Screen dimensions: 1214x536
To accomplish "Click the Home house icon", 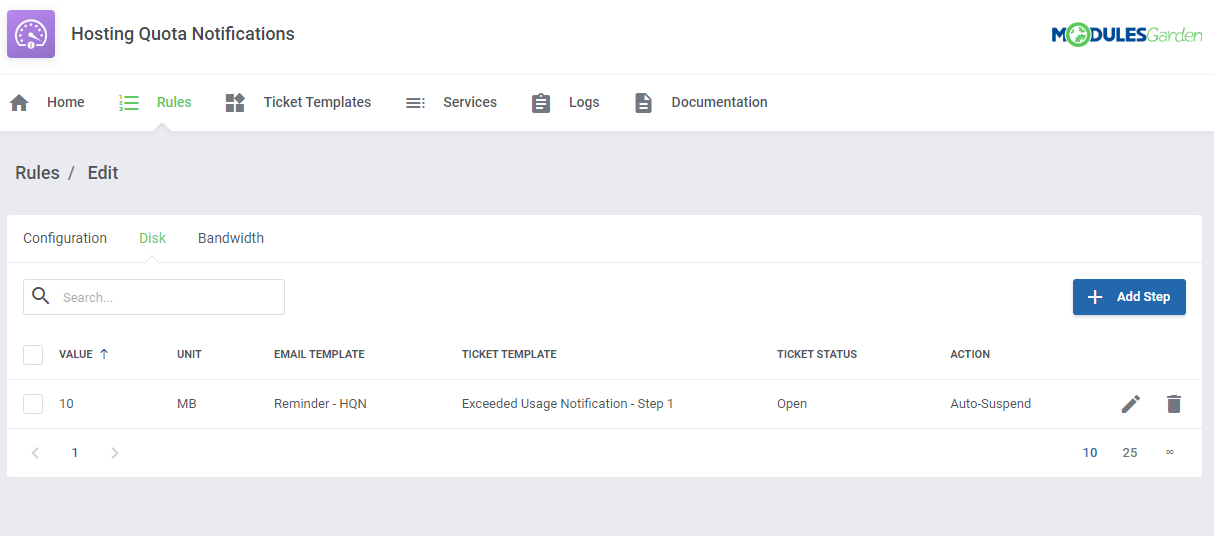I will [19, 103].
